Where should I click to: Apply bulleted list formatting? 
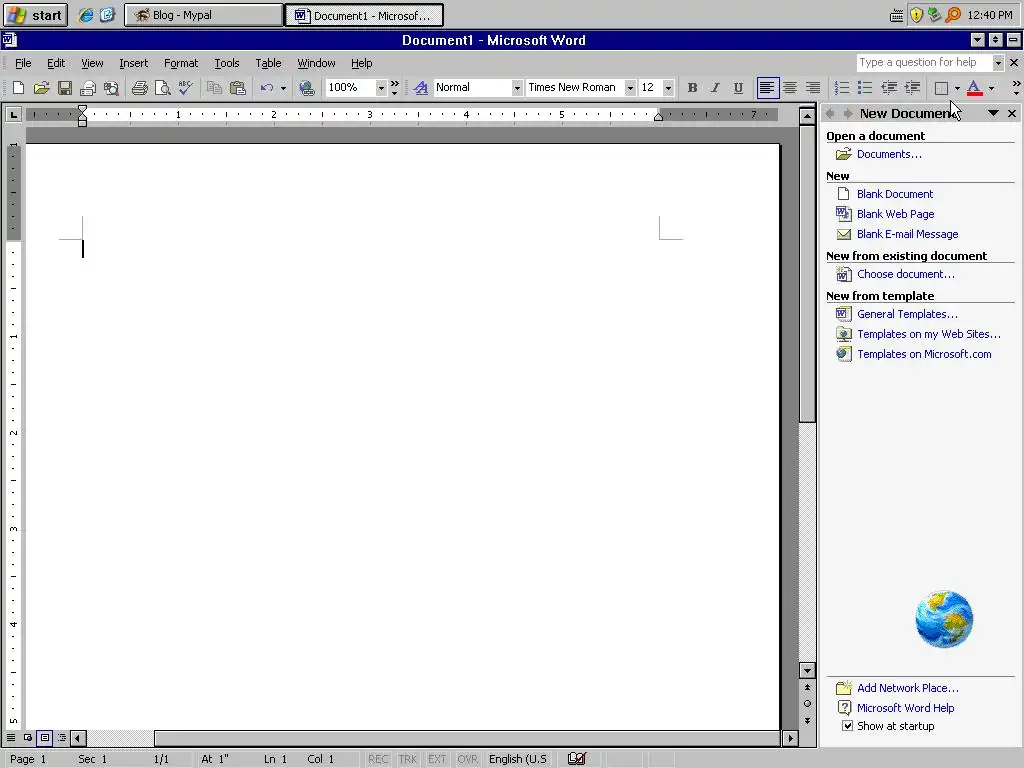tap(865, 88)
